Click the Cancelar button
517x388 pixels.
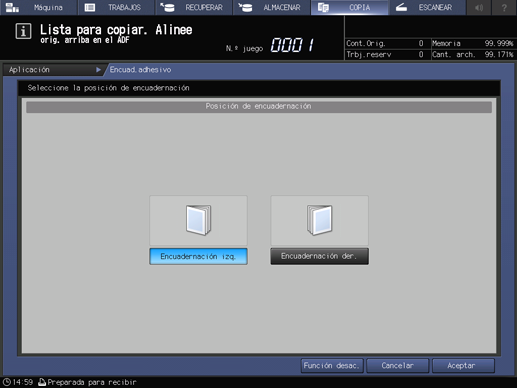397,366
